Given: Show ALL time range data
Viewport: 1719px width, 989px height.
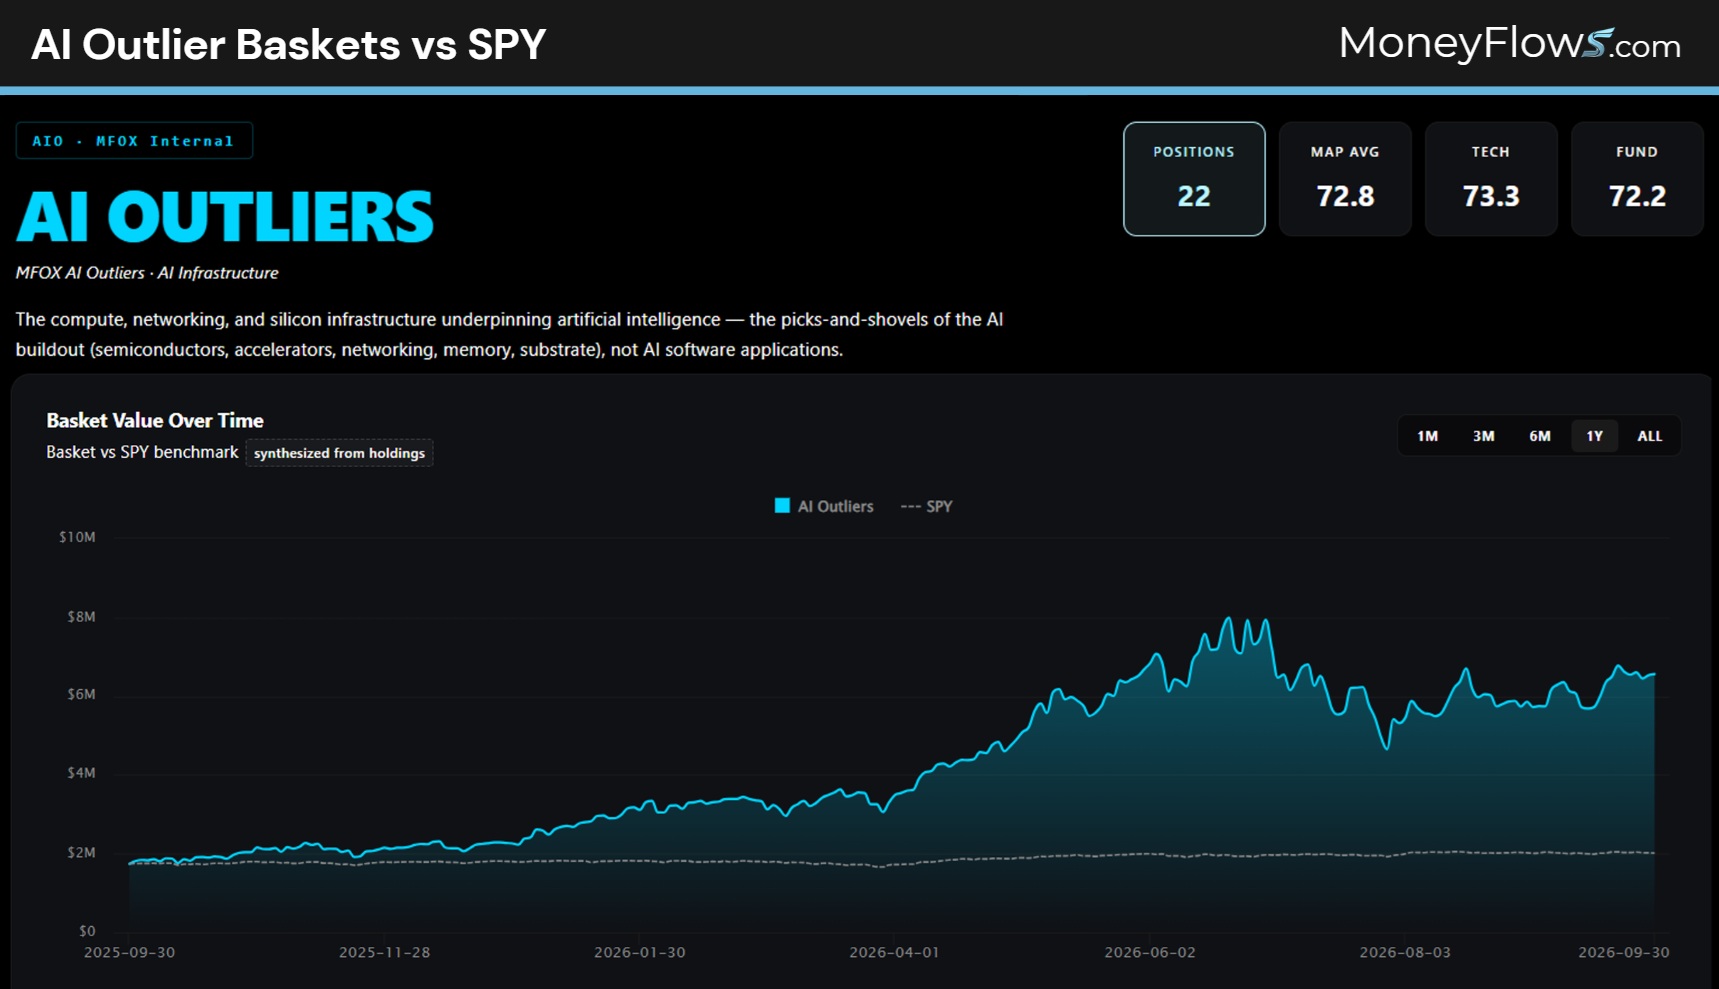Looking at the screenshot, I should 1650,436.
